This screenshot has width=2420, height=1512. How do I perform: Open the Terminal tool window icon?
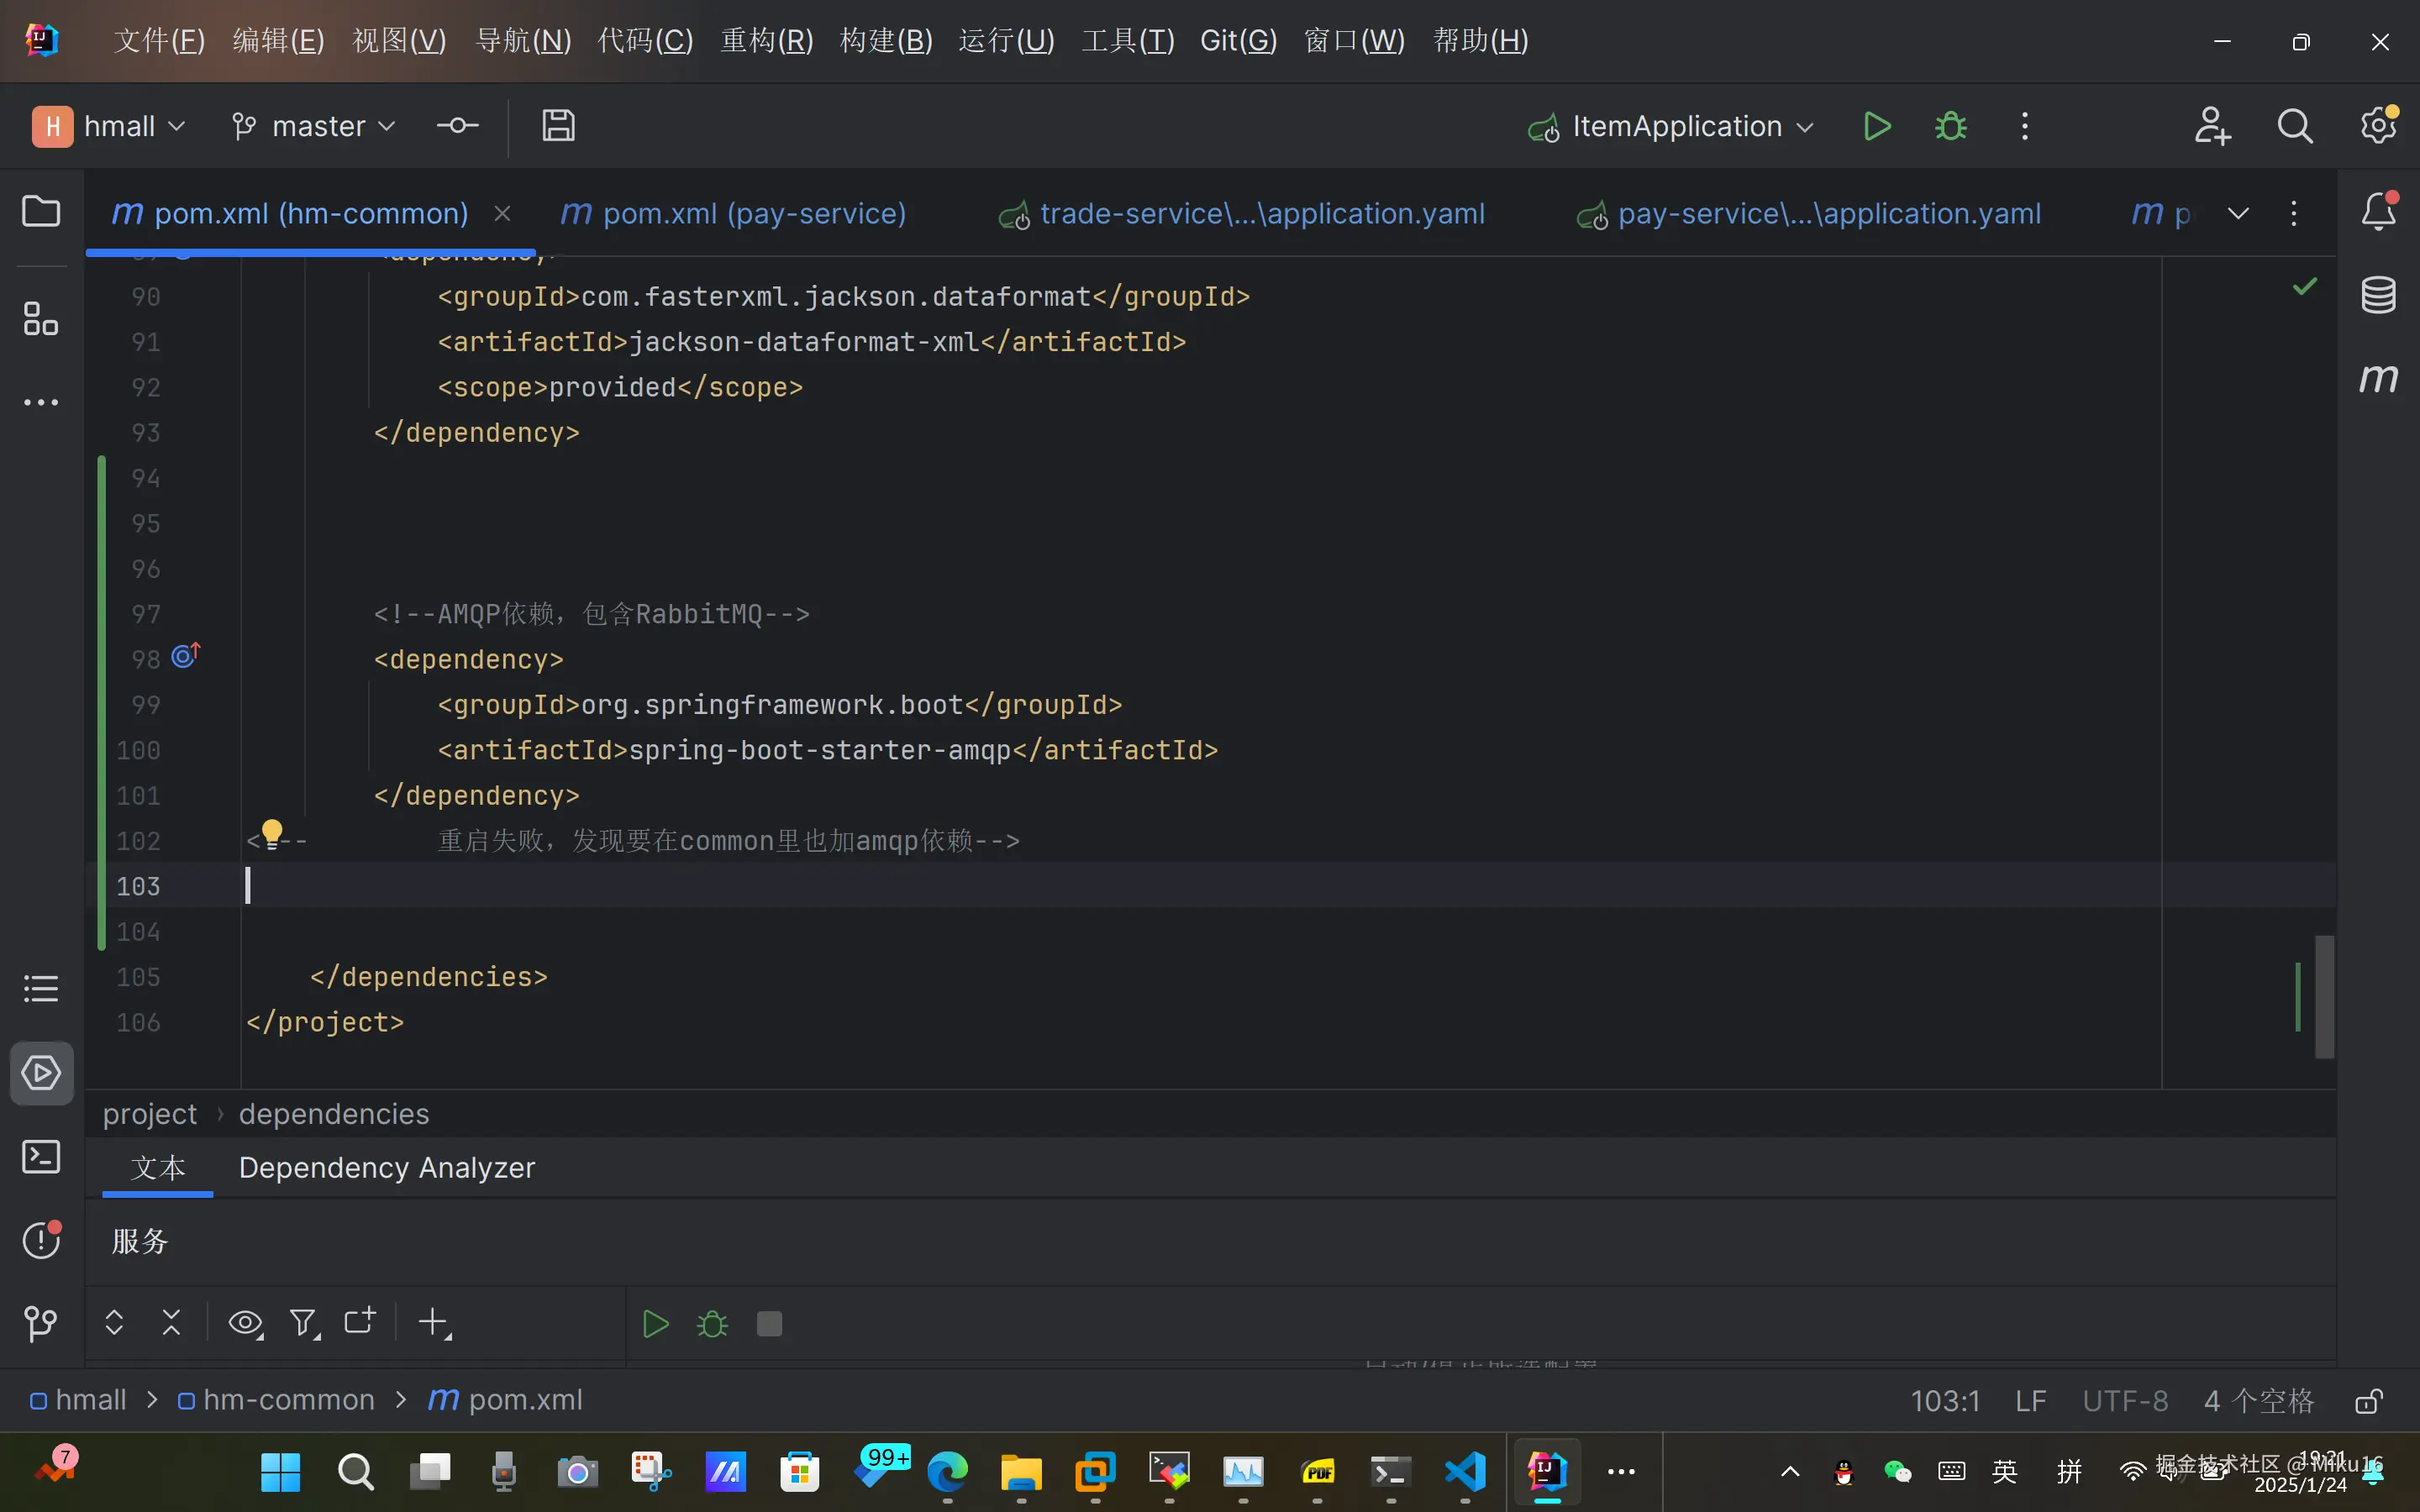(x=41, y=1157)
